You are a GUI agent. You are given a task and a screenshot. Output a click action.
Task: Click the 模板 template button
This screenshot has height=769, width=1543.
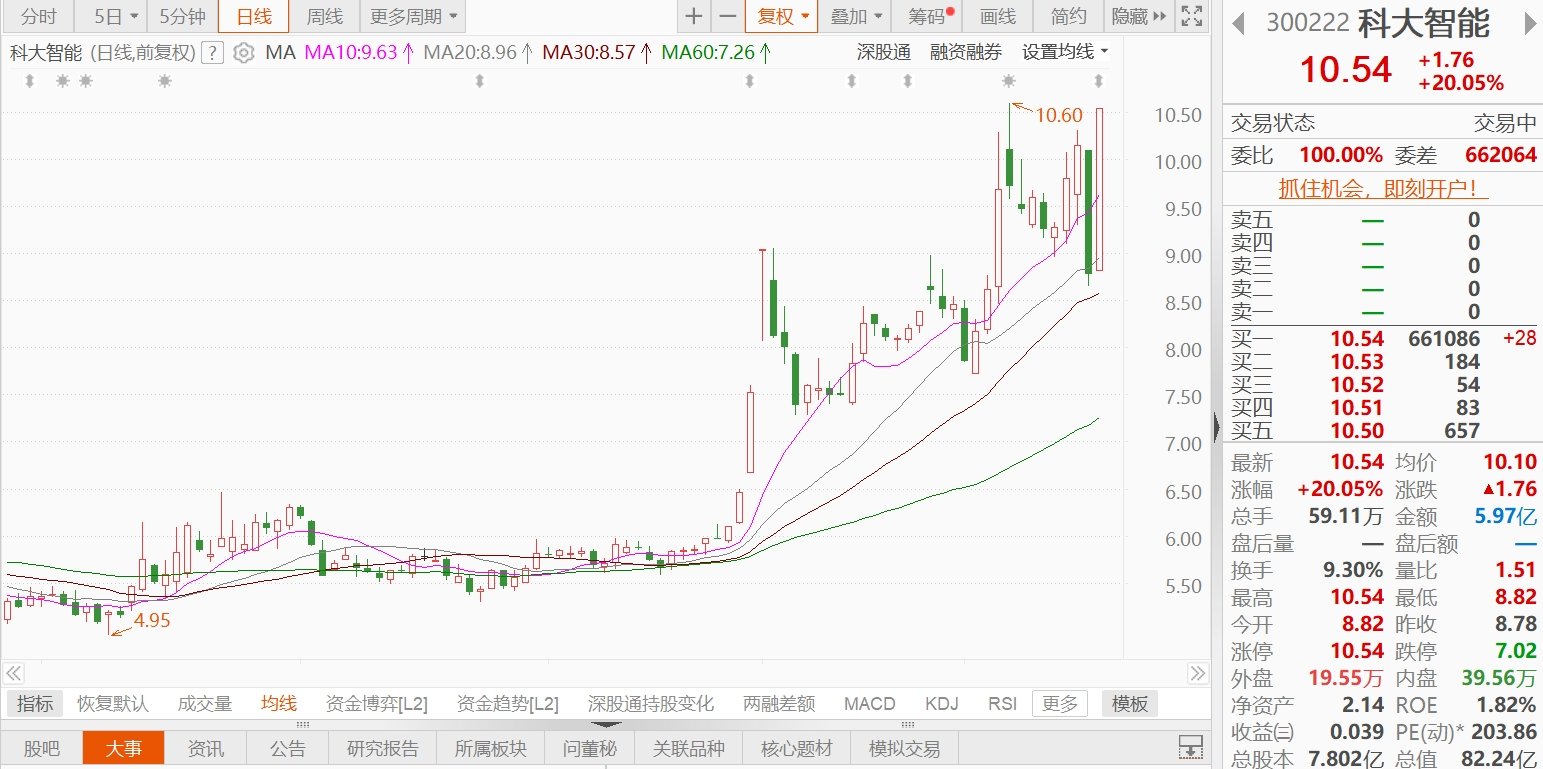coord(1130,703)
